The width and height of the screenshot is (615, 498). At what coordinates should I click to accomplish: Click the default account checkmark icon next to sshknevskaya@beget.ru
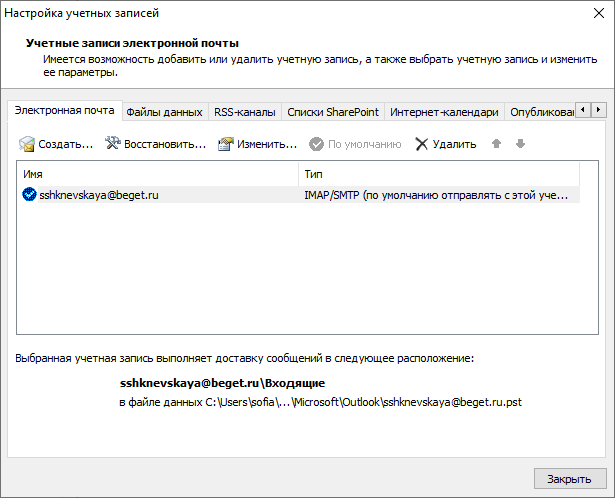(29, 194)
